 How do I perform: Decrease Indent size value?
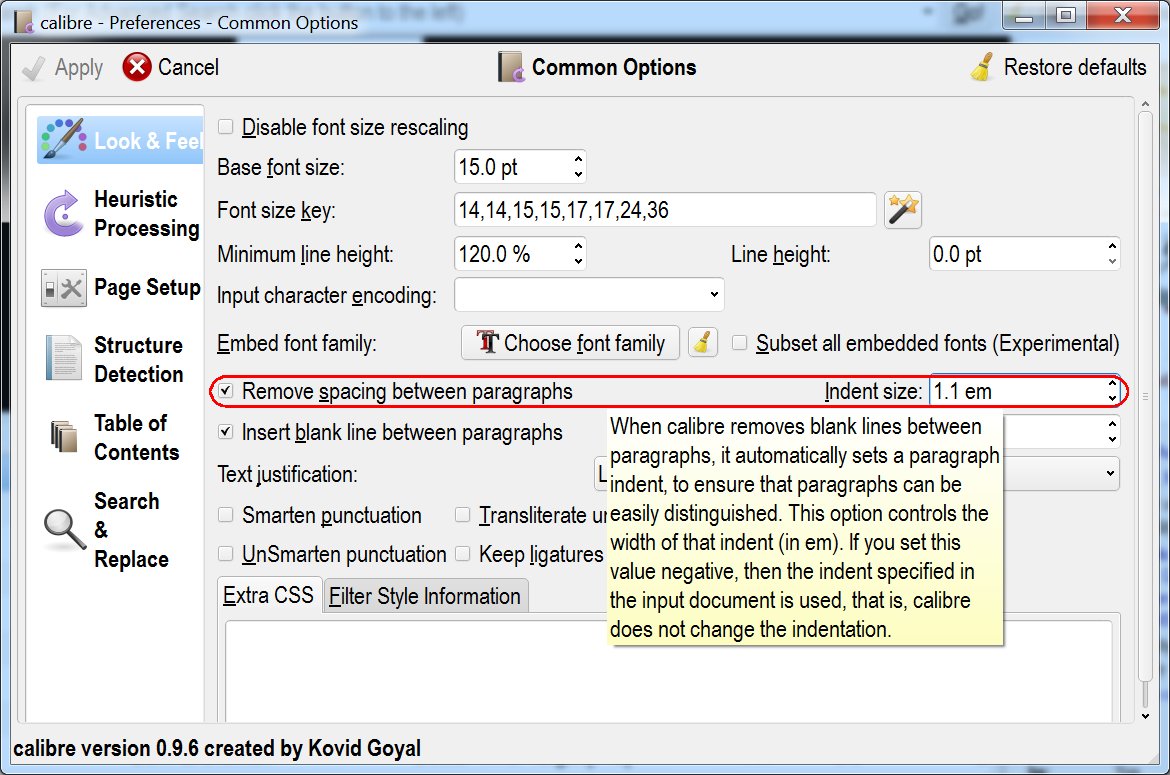[x=1112, y=399]
